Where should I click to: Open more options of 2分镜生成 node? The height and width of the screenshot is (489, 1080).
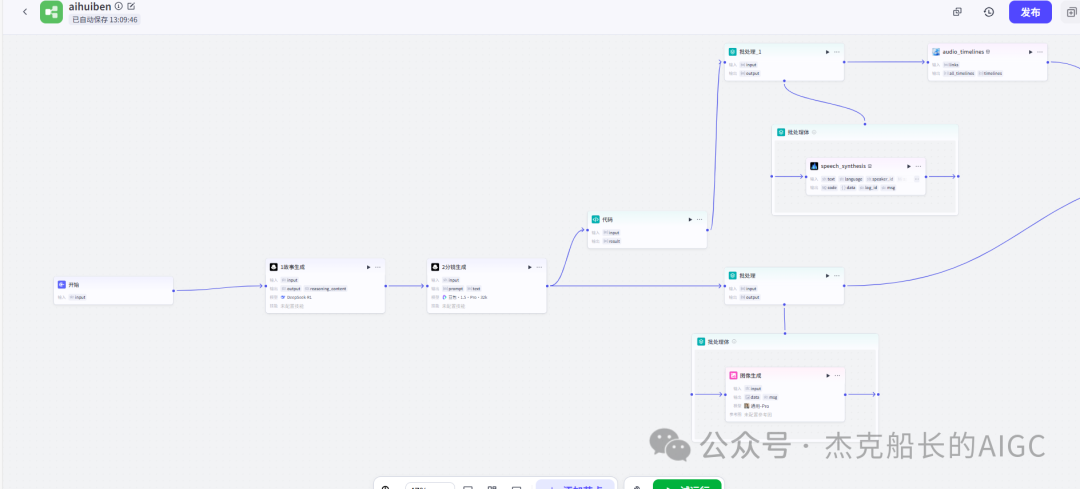point(539,267)
